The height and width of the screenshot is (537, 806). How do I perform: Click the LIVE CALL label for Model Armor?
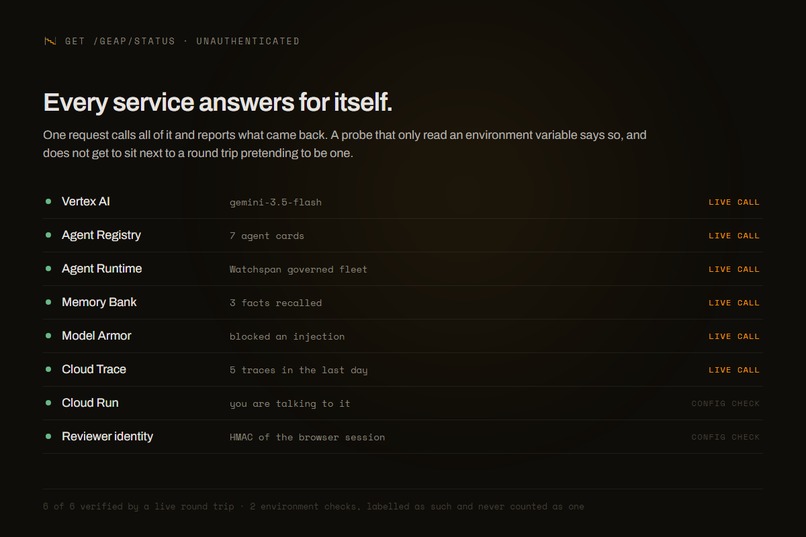734,337
